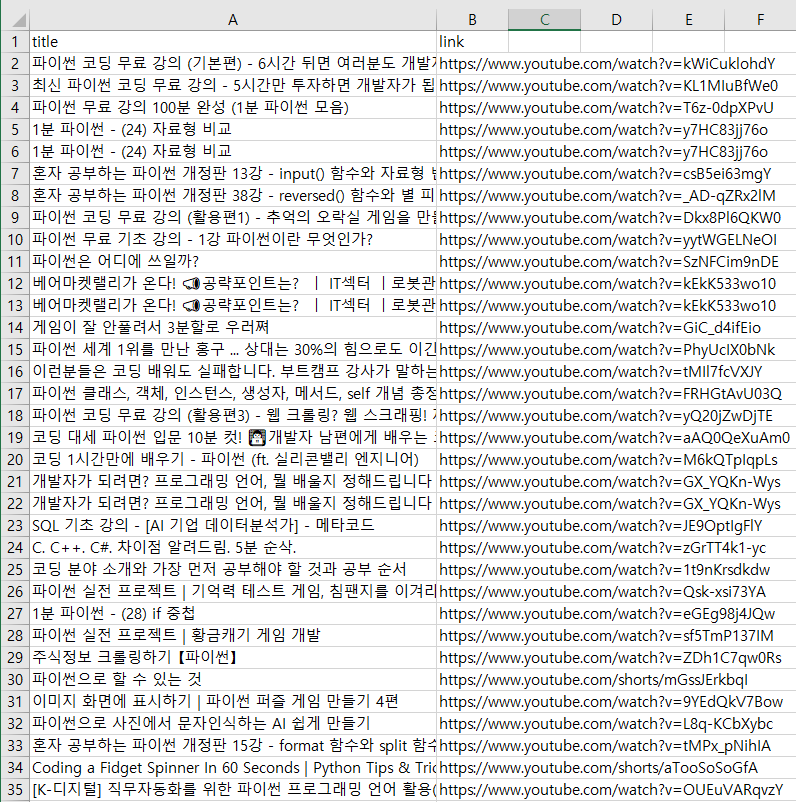Click link ending _AD-qZRx2IM
The width and height of the screenshot is (796, 802).
(607, 196)
